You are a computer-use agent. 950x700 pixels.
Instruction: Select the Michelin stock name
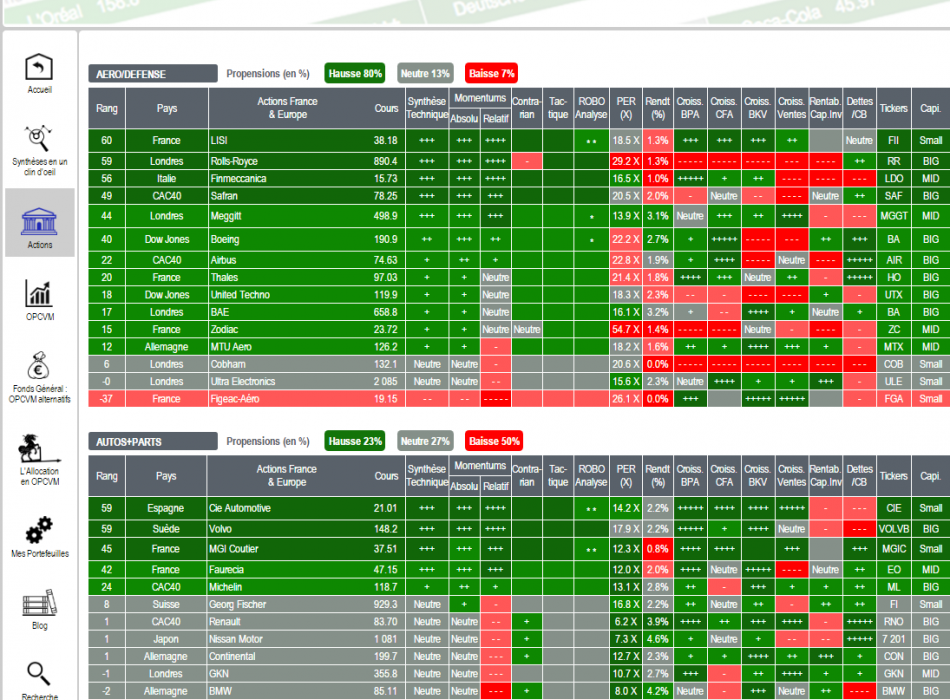coord(225,587)
